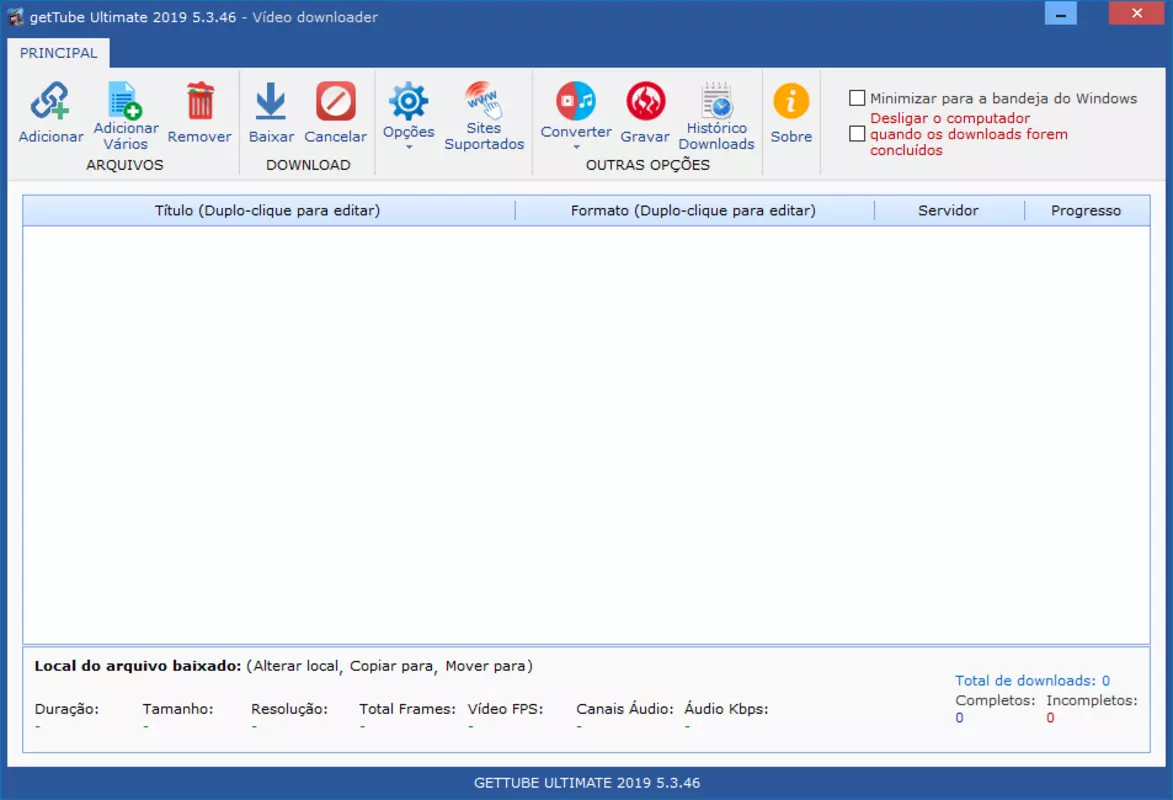Click the Vídeo FPS: label
1173x800 pixels.
506,709
